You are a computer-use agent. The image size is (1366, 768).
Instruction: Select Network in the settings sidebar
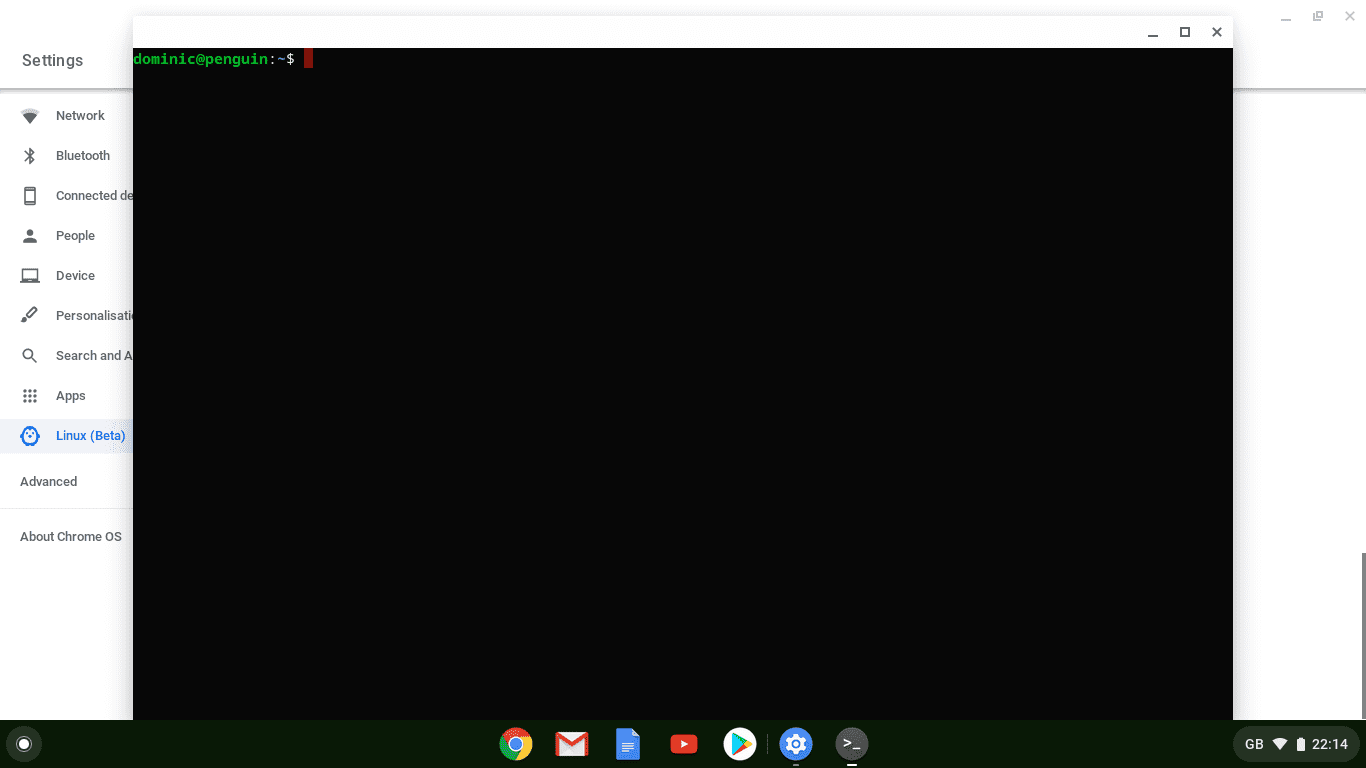tap(79, 115)
